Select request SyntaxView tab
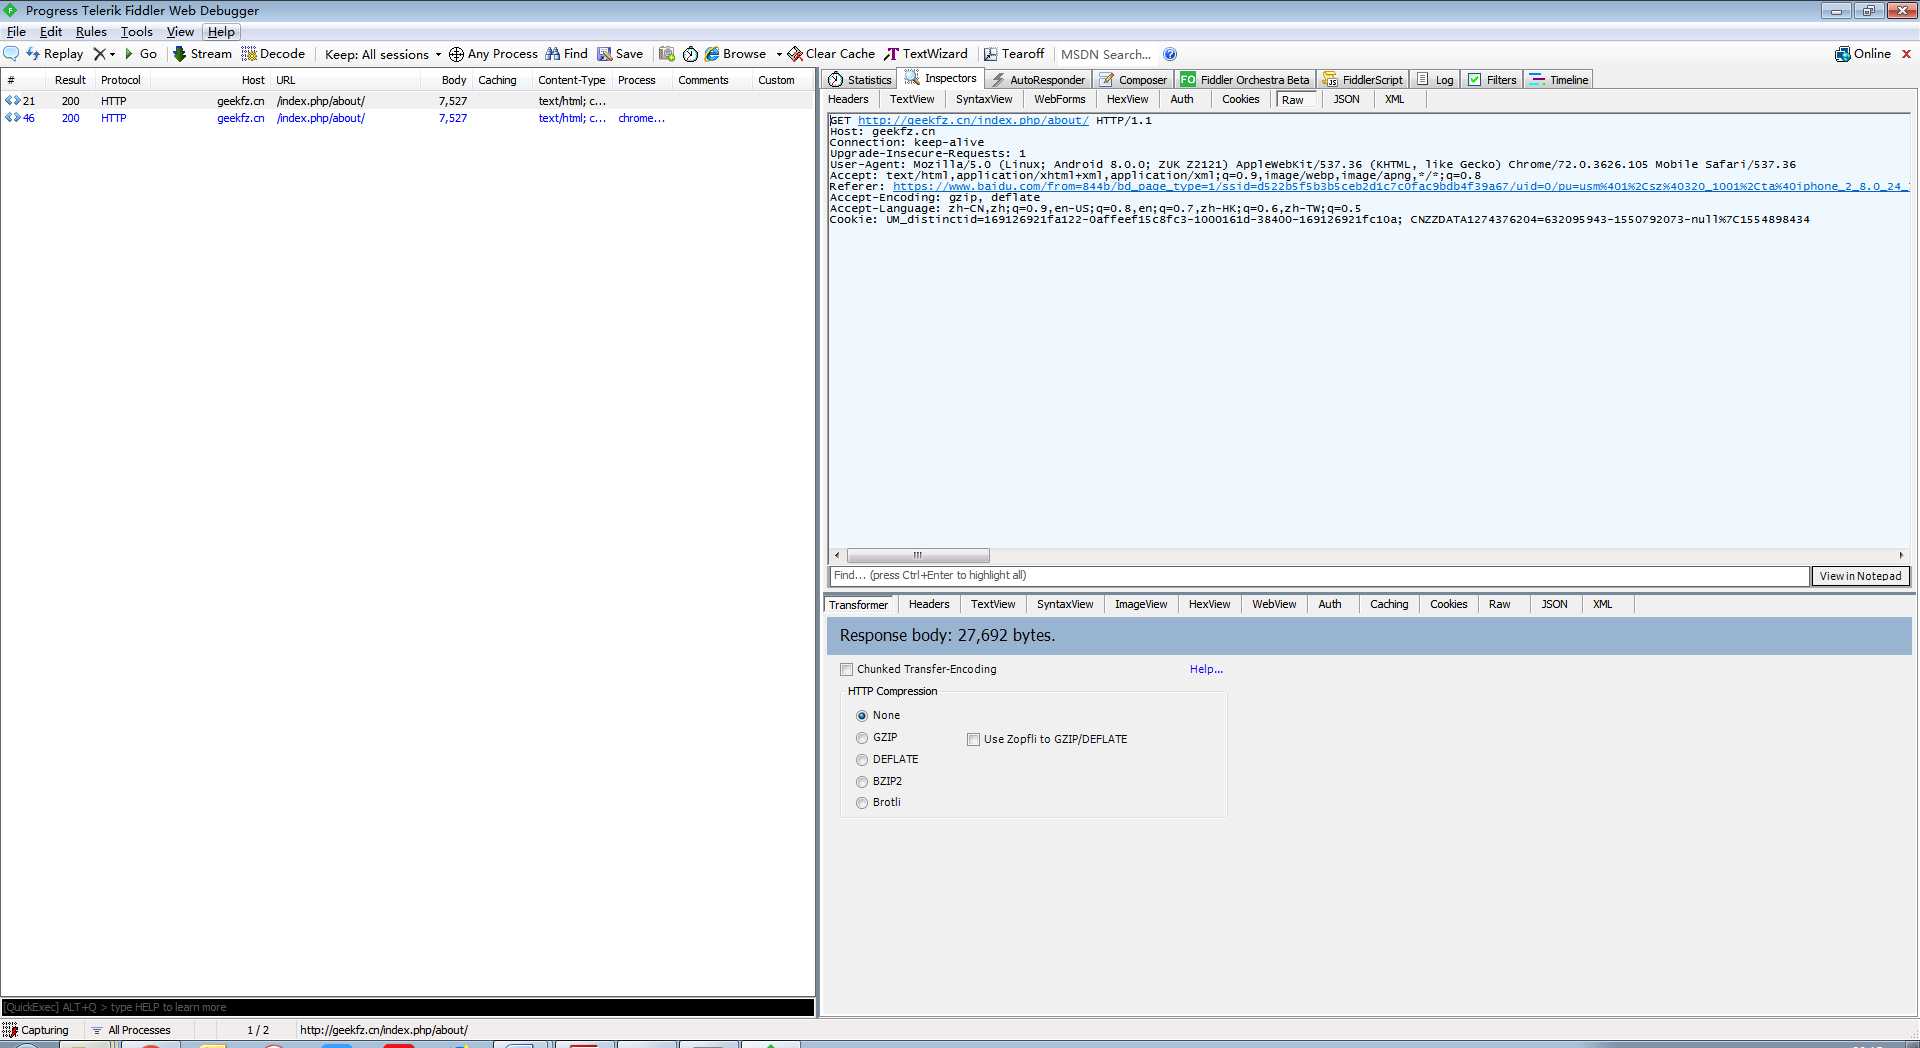Viewport: 1920px width, 1048px height. (x=984, y=99)
